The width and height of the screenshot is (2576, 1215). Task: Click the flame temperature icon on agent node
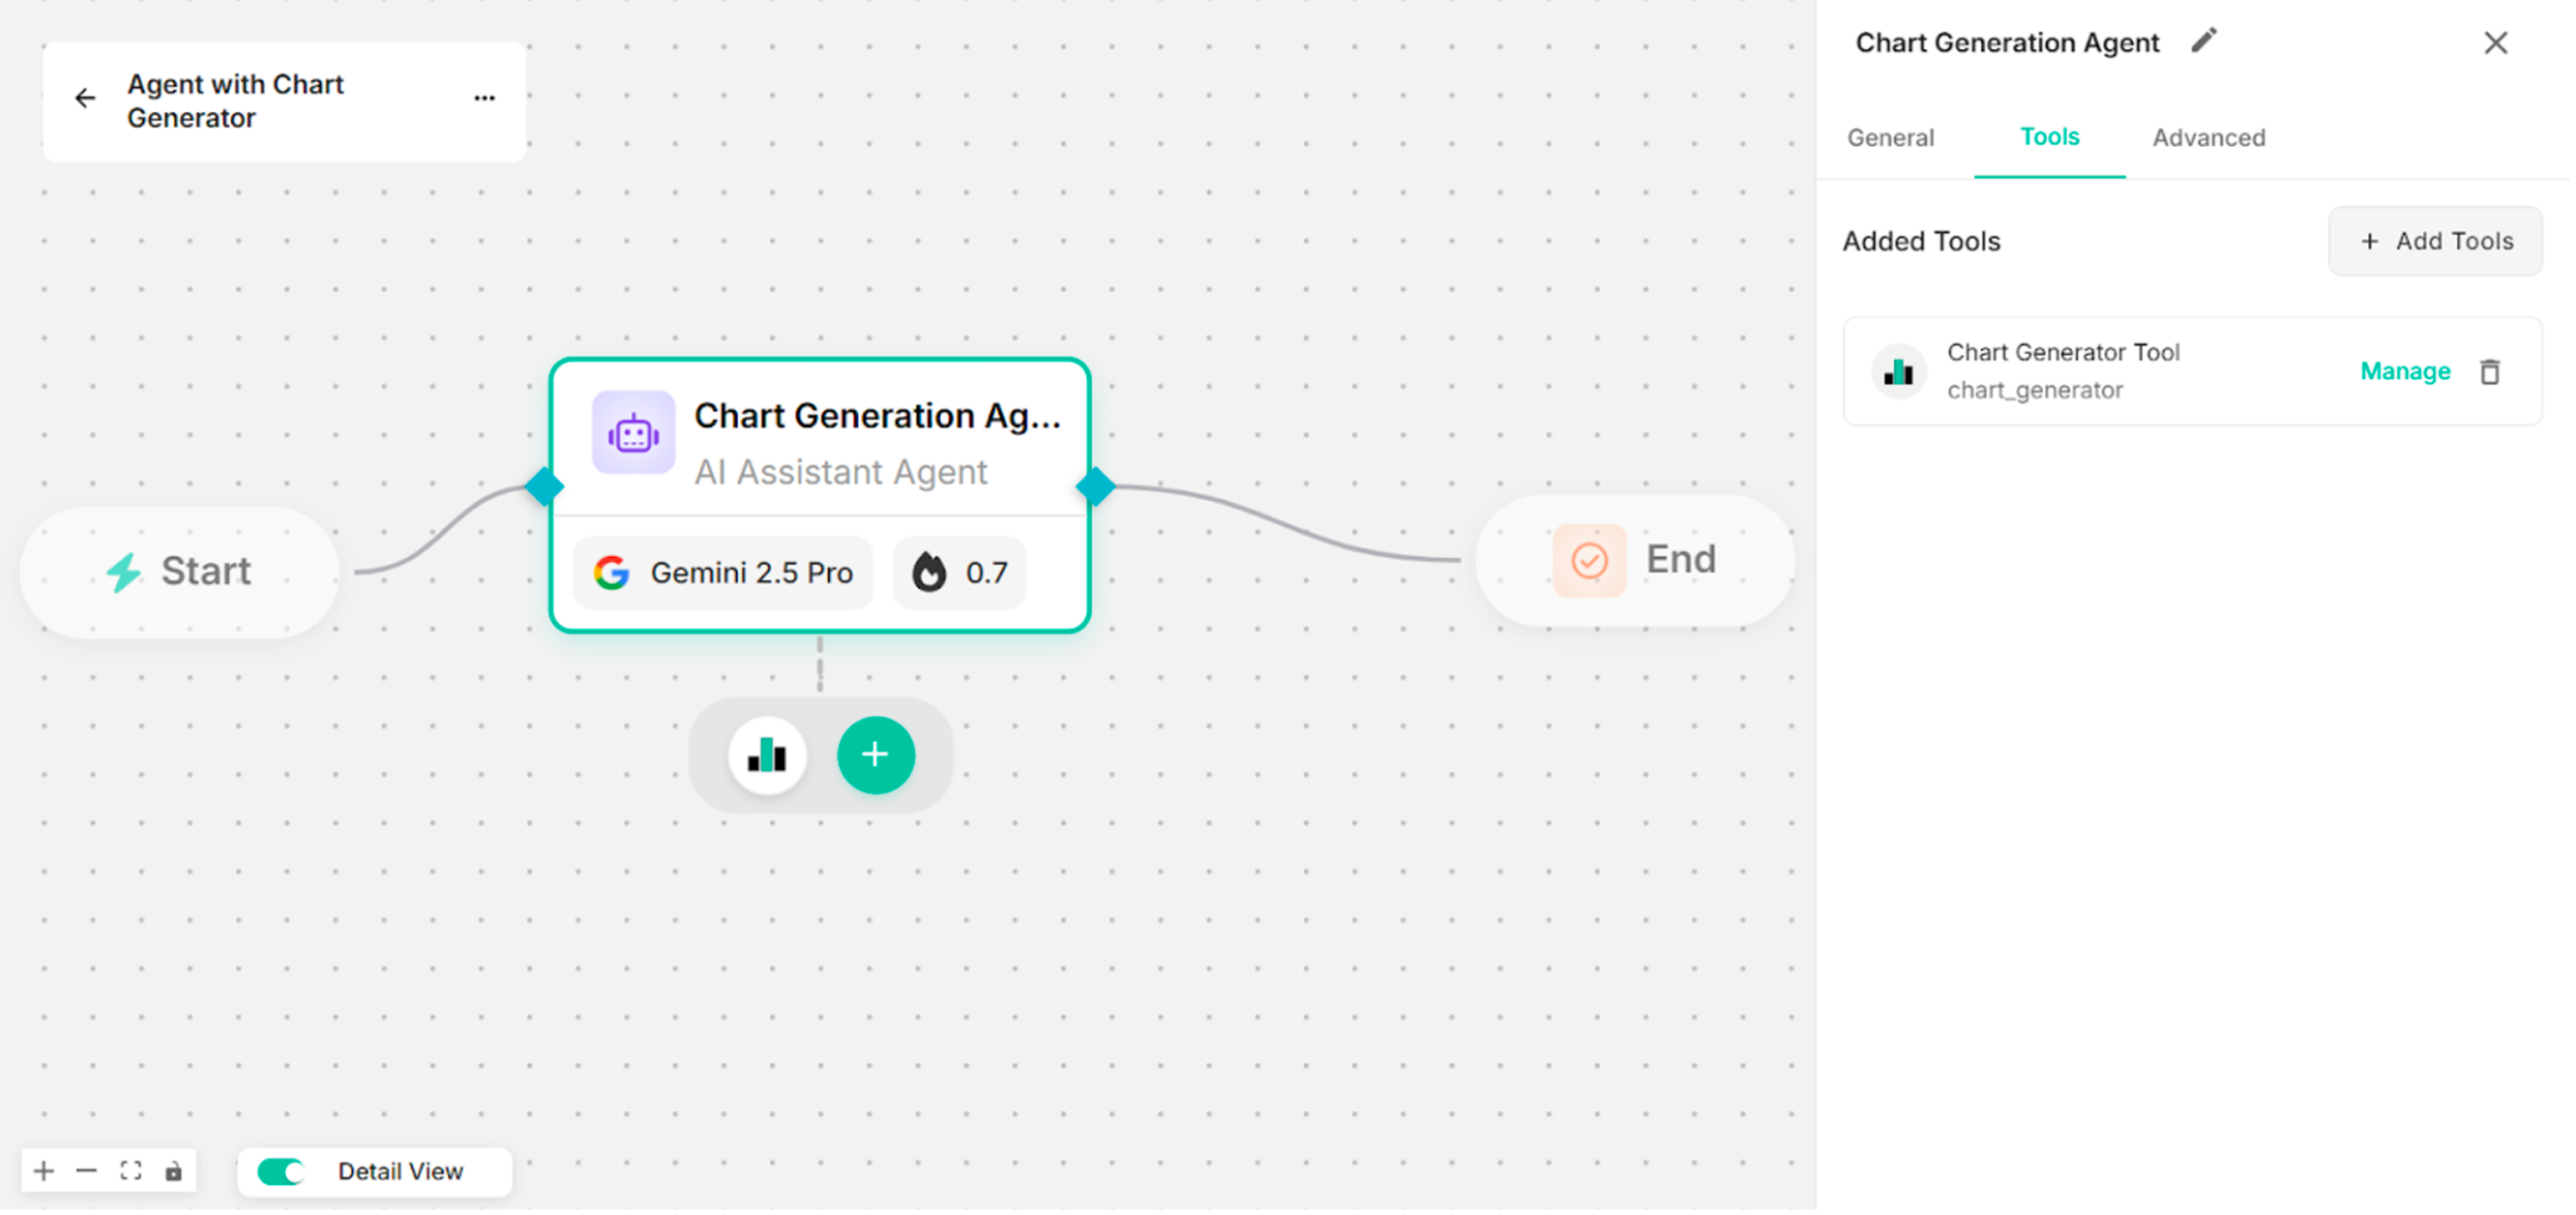pos(931,572)
